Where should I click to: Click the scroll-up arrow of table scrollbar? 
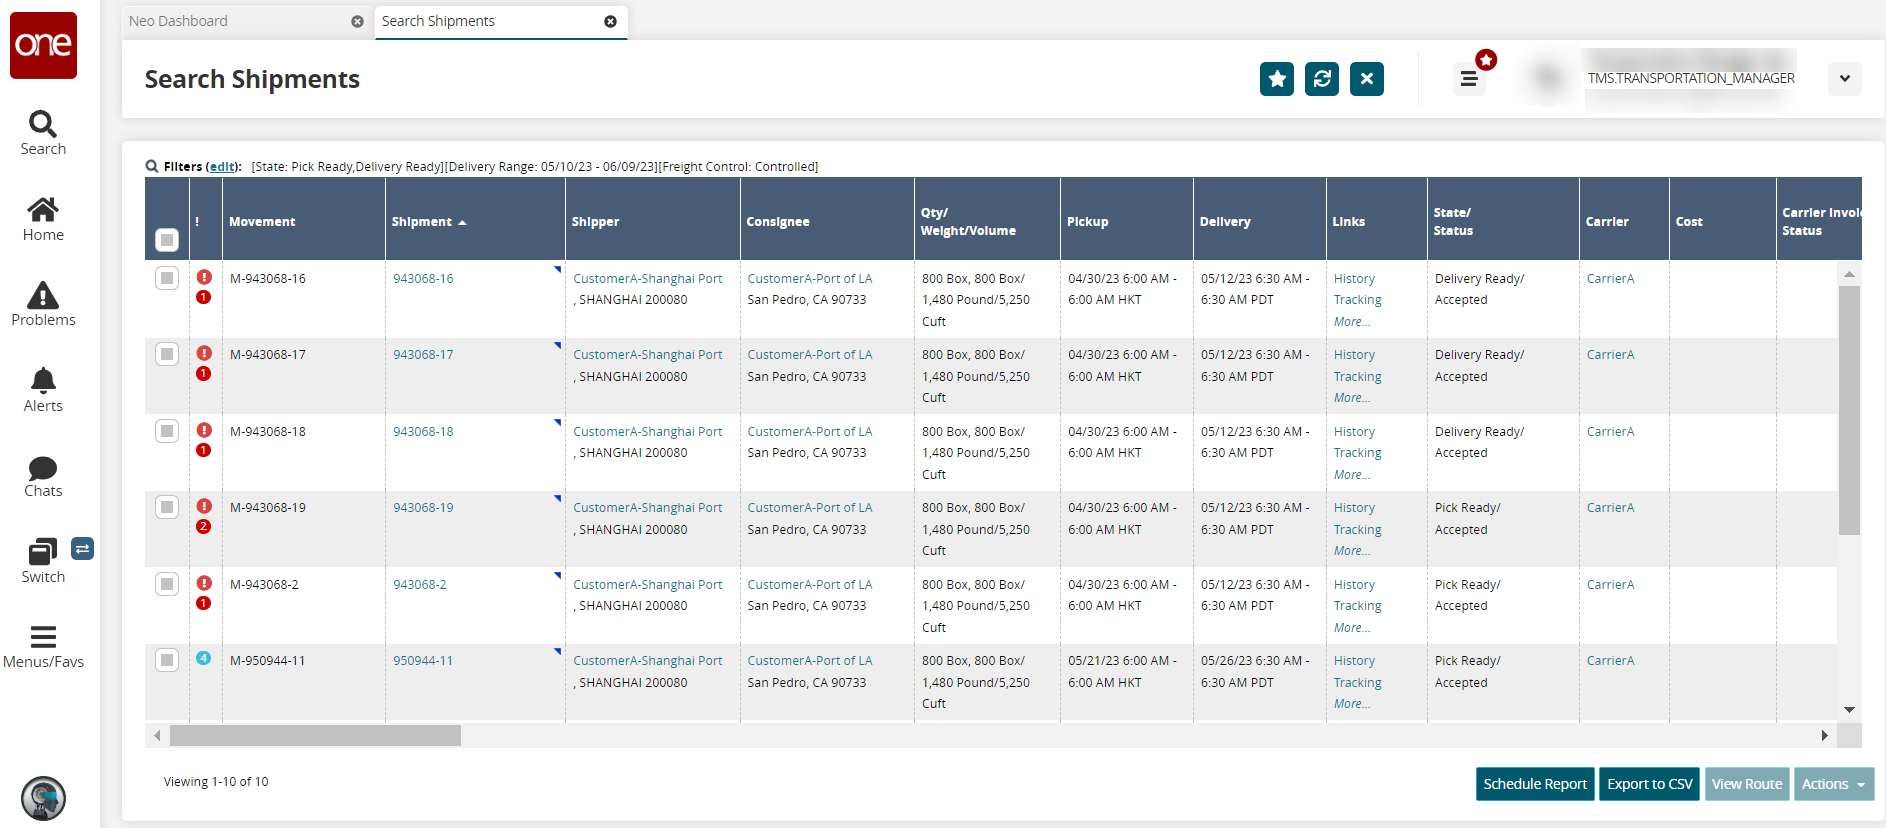coord(1849,273)
